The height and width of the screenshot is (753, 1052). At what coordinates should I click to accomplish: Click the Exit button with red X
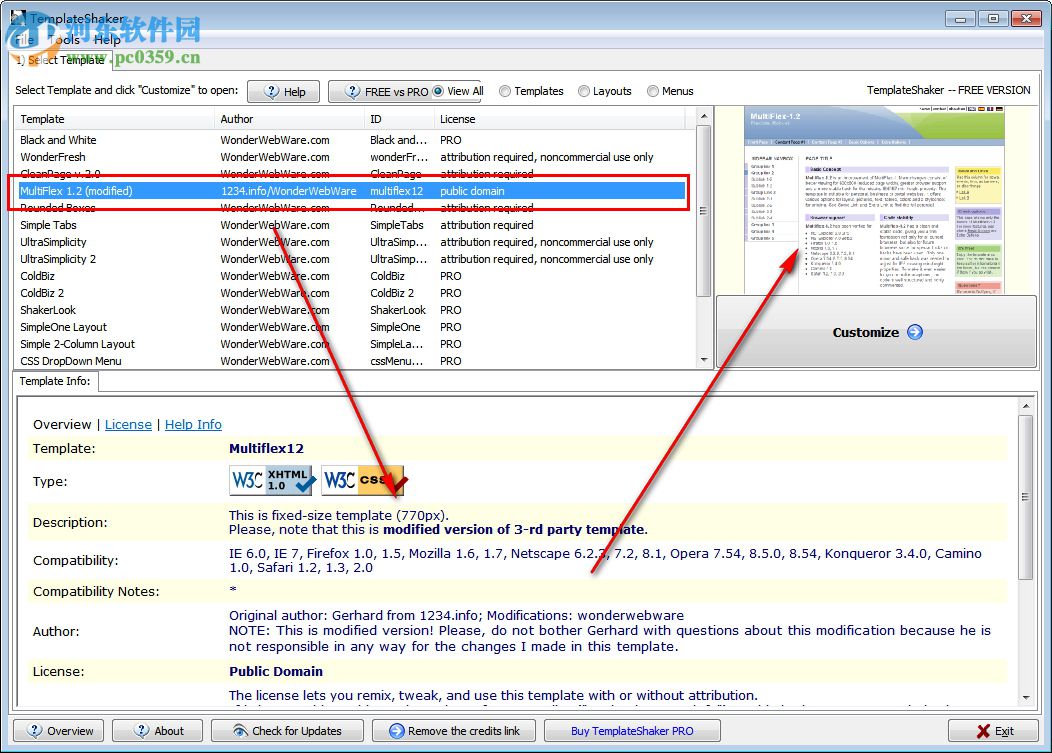(x=994, y=731)
